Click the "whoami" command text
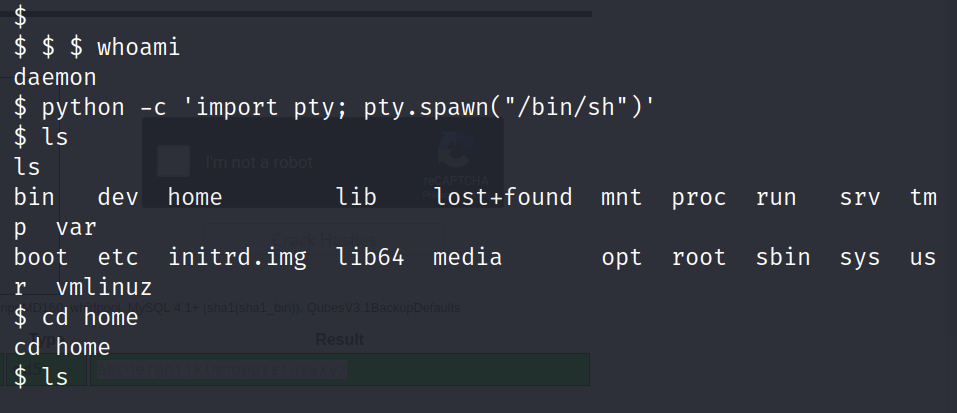 pos(139,47)
